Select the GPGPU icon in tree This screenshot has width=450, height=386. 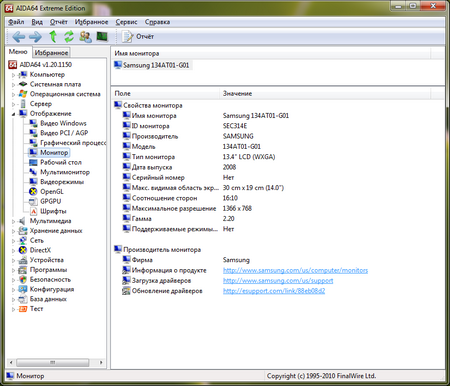pyautogui.click(x=33, y=201)
